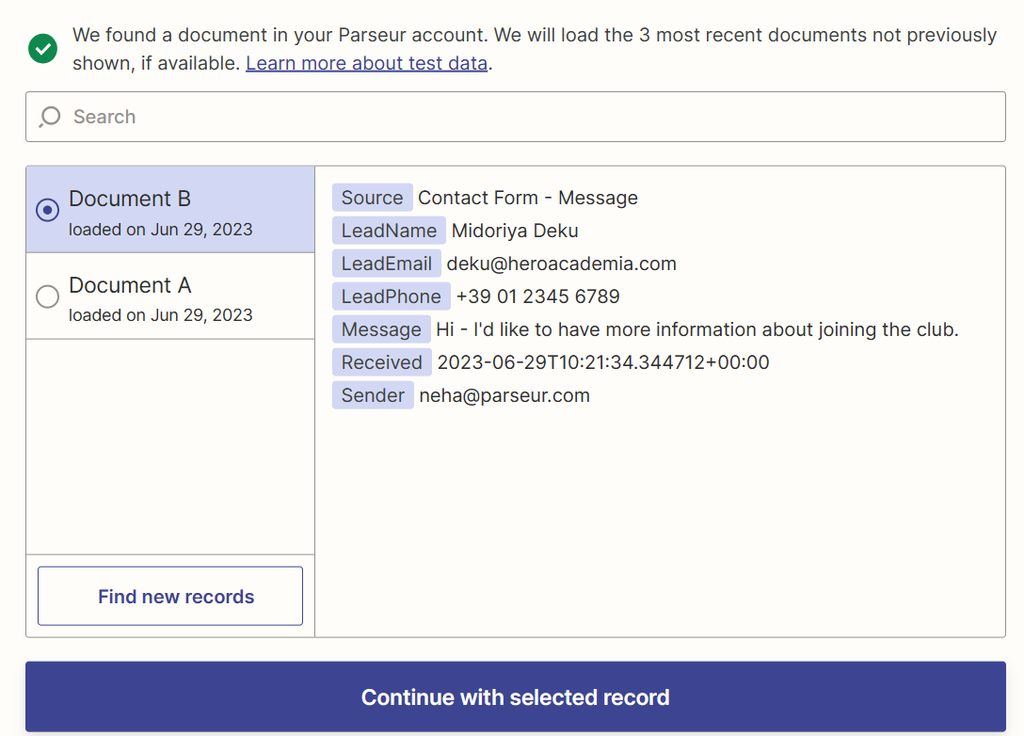Click the LeadEmail field label pill

[386, 263]
